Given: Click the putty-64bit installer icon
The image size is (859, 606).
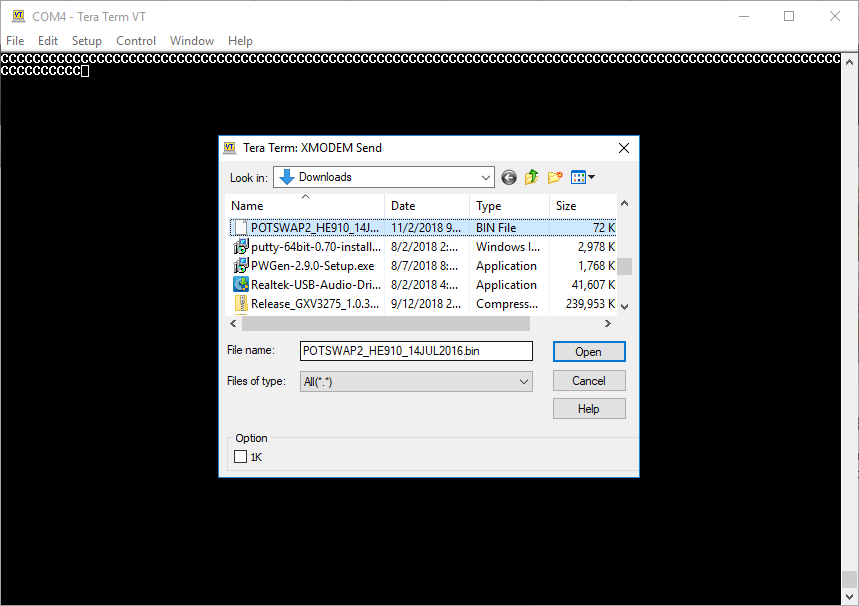Looking at the screenshot, I should point(240,247).
